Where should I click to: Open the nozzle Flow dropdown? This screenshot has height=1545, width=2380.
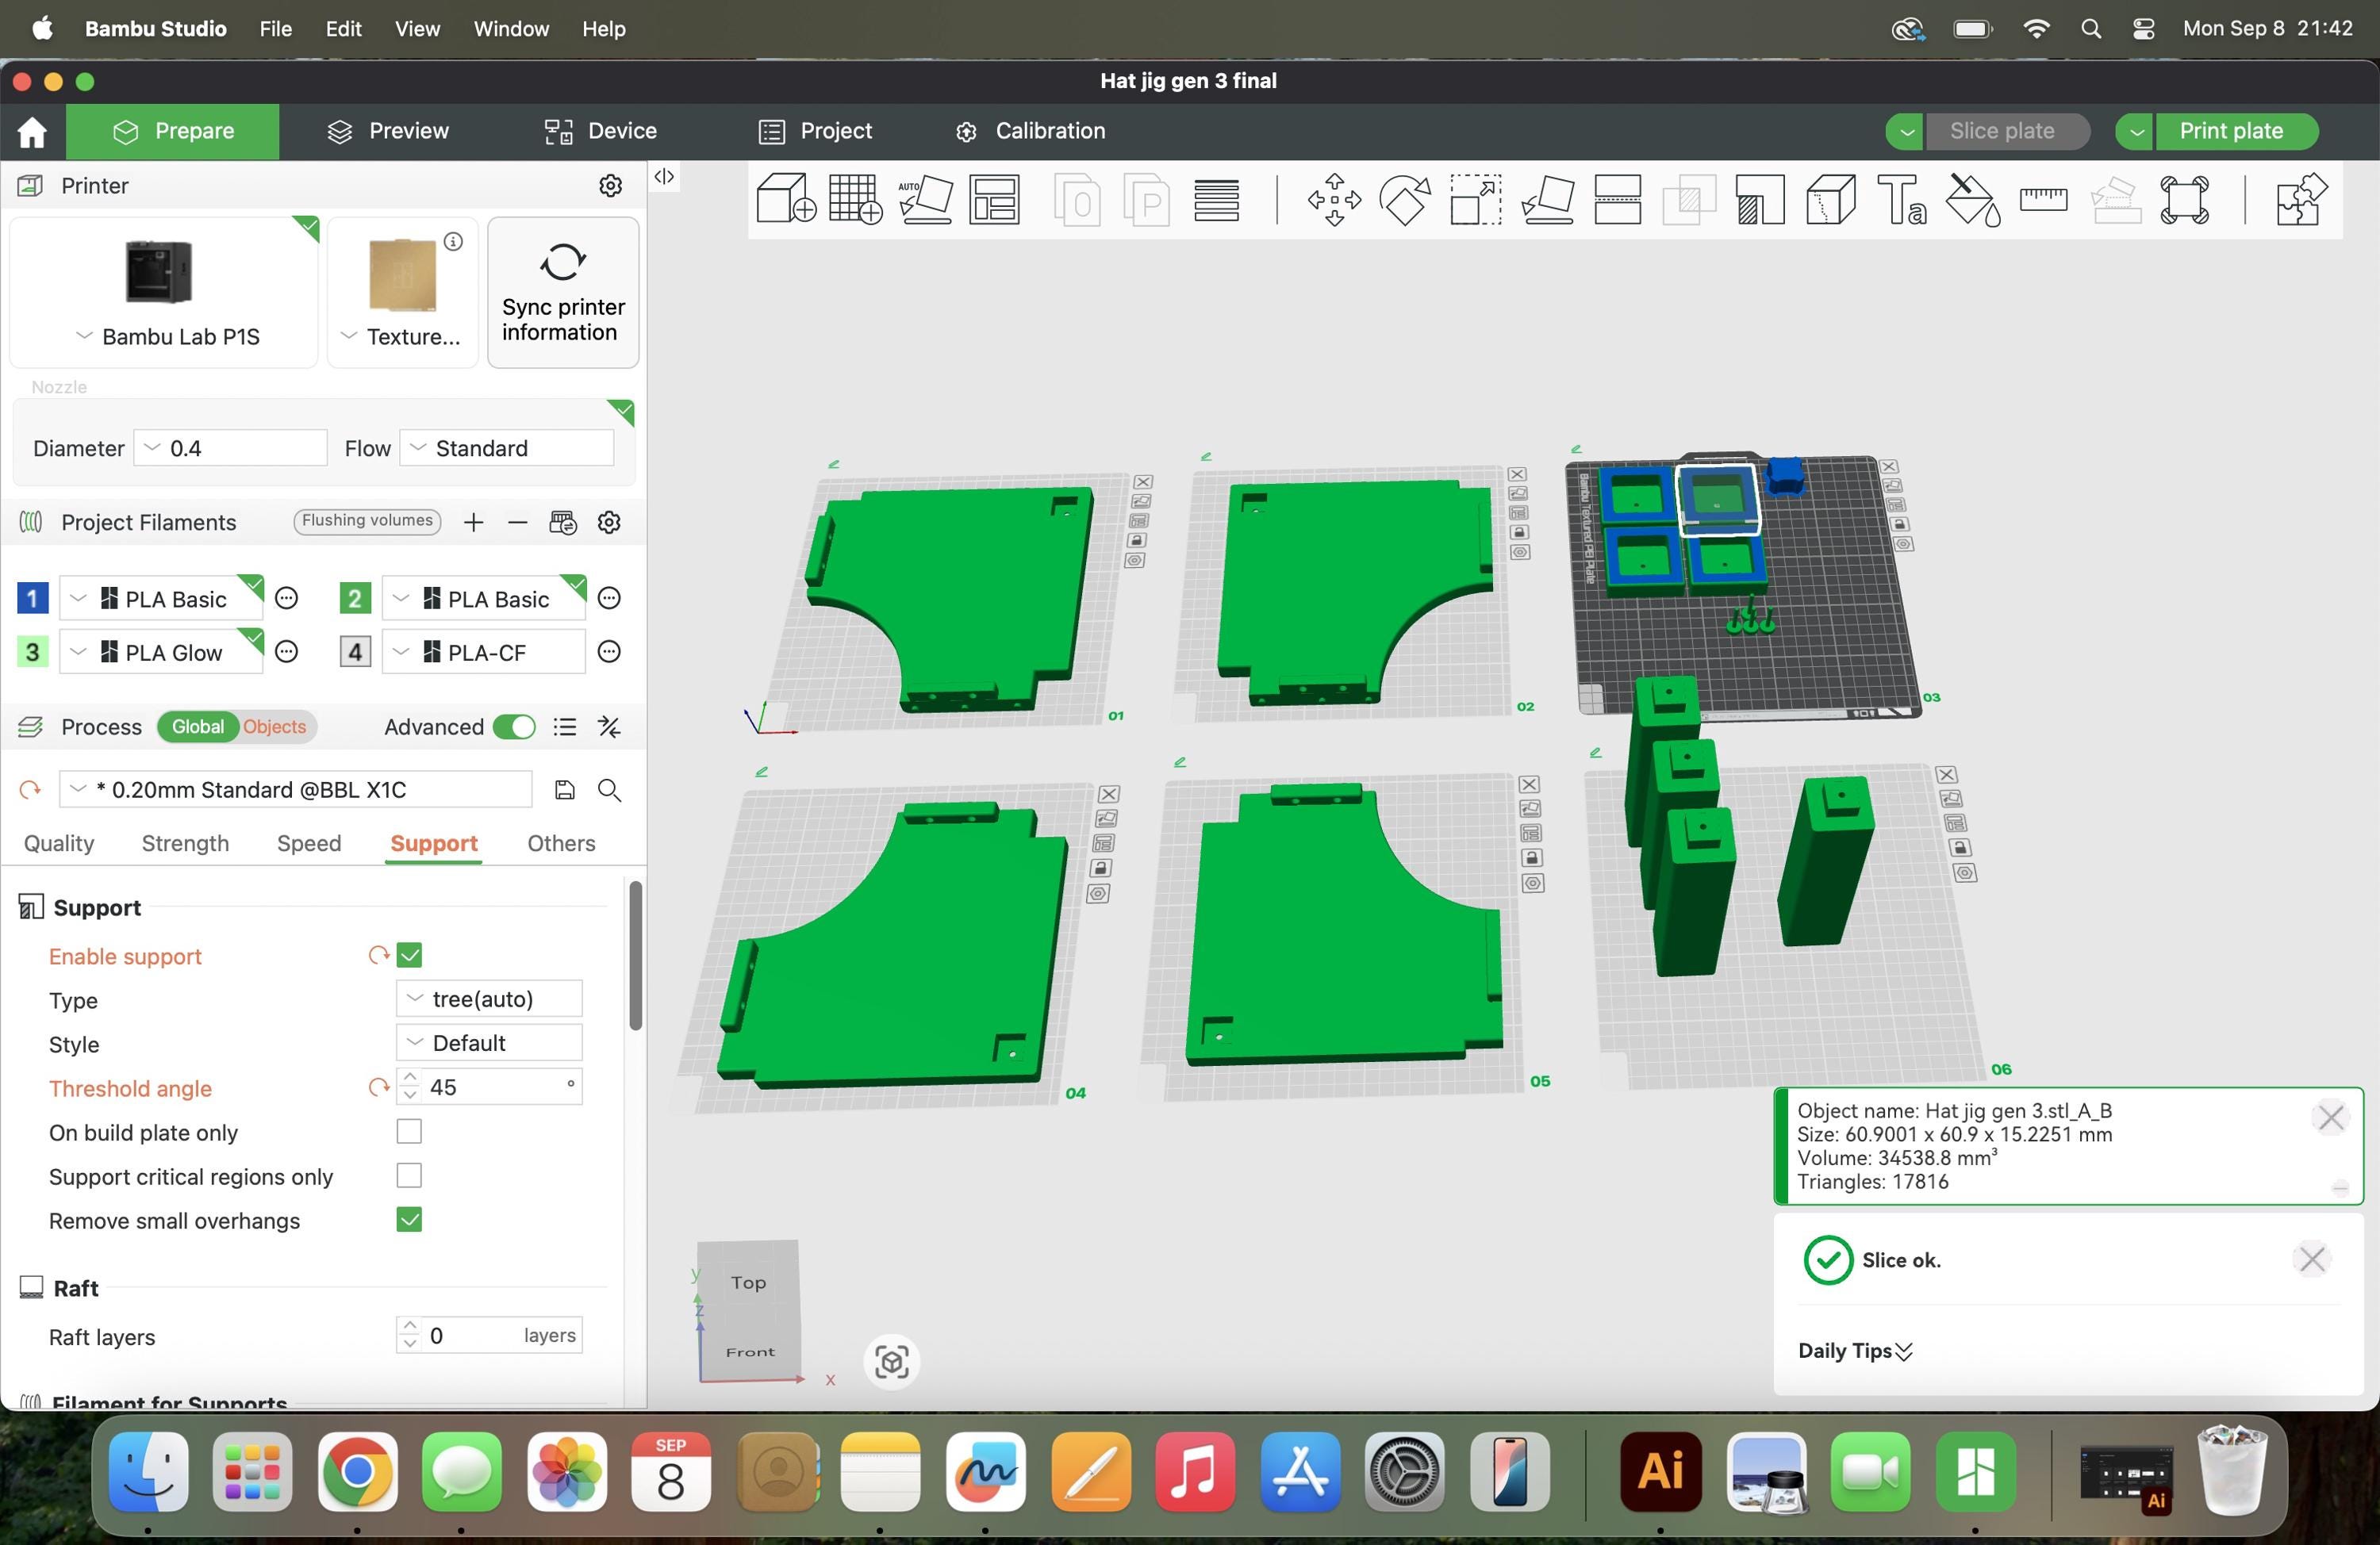pyautogui.click(x=506, y=448)
